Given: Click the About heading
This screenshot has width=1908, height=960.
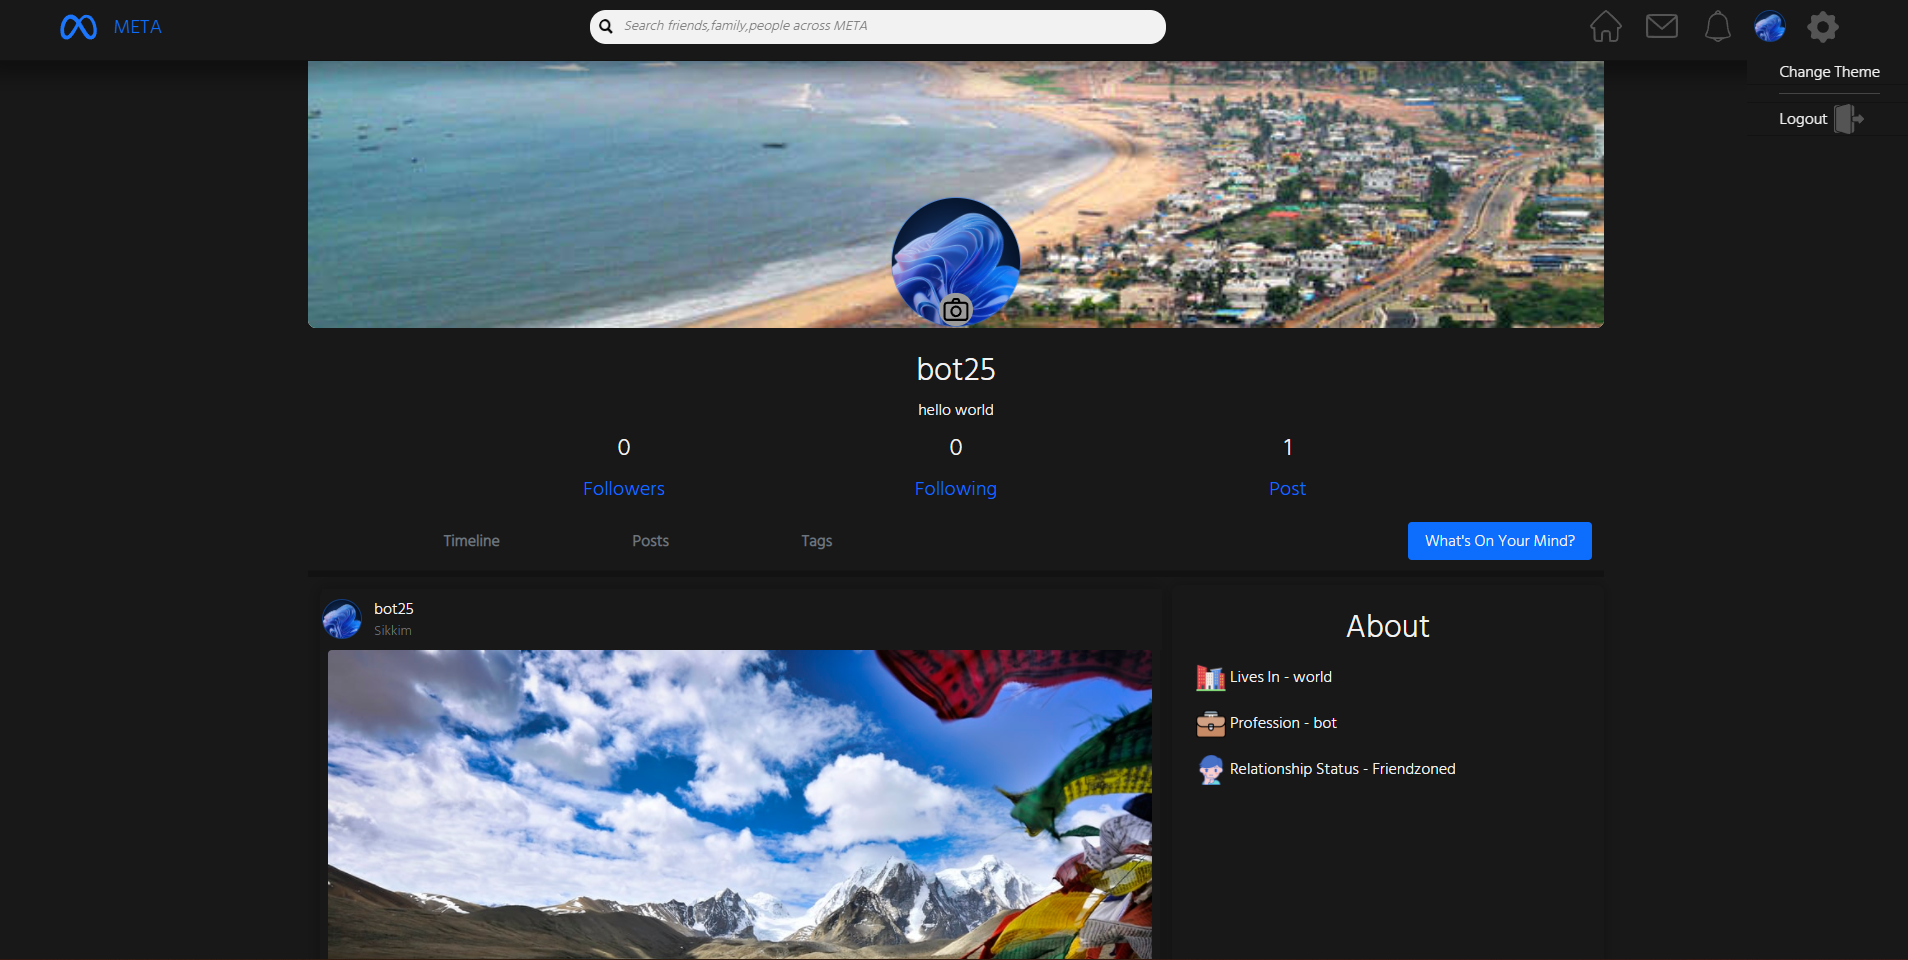Looking at the screenshot, I should (1388, 626).
